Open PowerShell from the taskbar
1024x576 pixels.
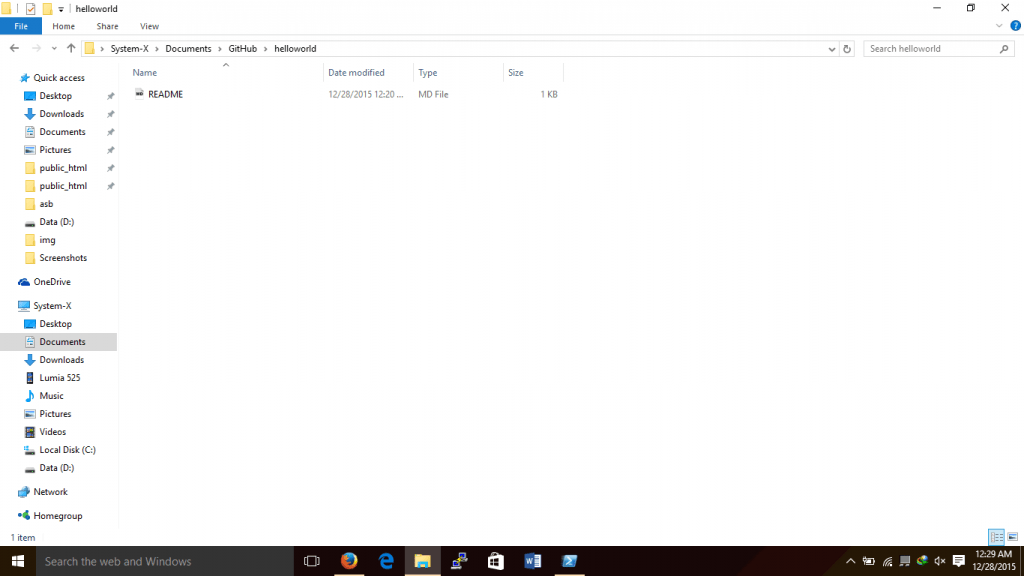[x=569, y=561]
